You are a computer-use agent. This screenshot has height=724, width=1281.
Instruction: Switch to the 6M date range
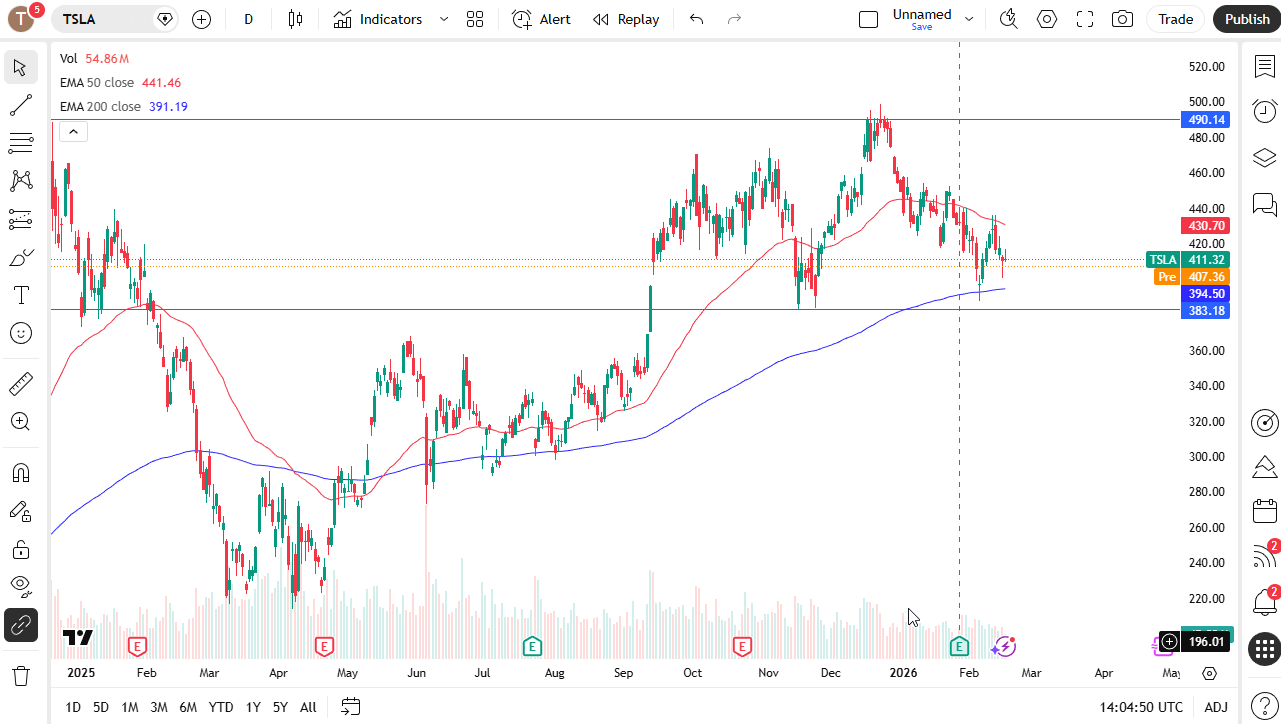point(187,707)
